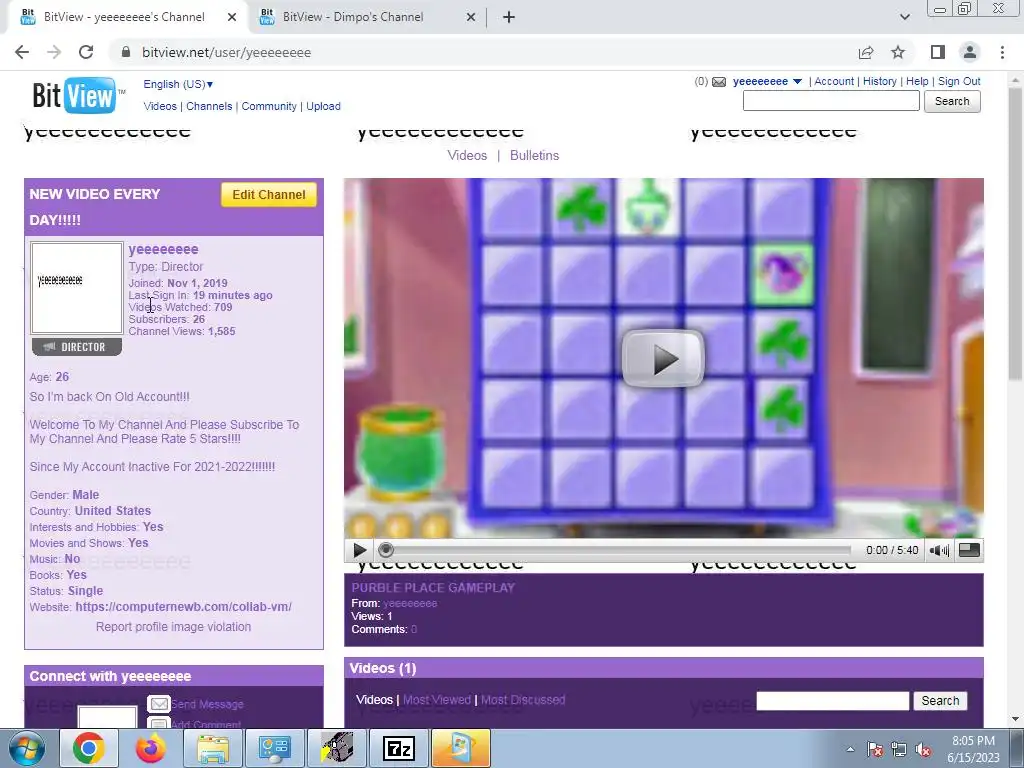The height and width of the screenshot is (768, 1024).
Task: Click the top Search button
Action: pyautogui.click(x=952, y=101)
